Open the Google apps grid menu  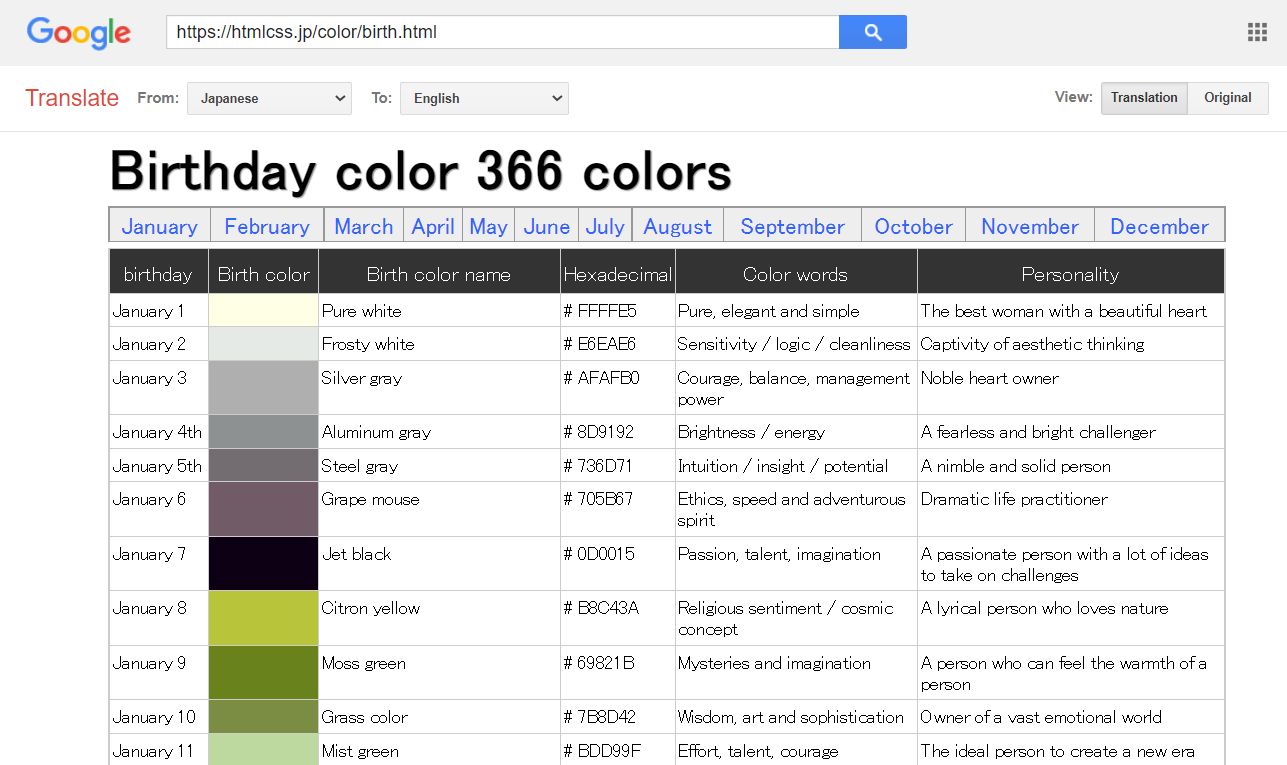[x=1256, y=31]
